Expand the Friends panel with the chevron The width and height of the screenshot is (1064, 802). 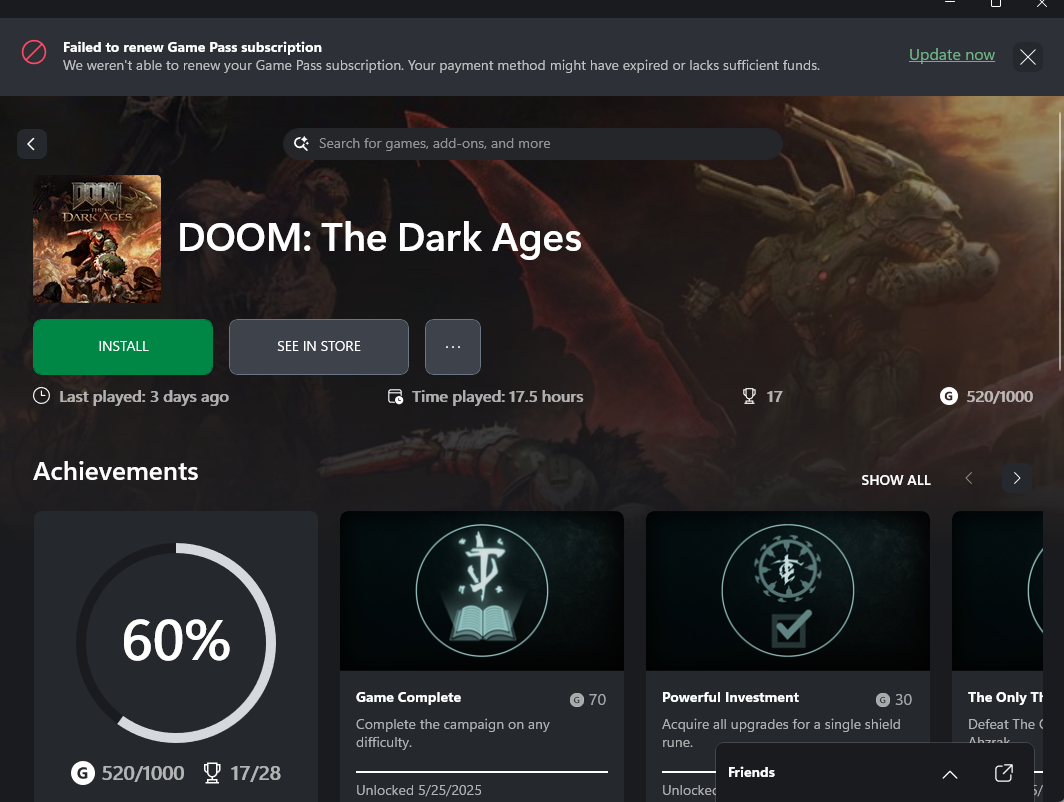click(x=950, y=774)
